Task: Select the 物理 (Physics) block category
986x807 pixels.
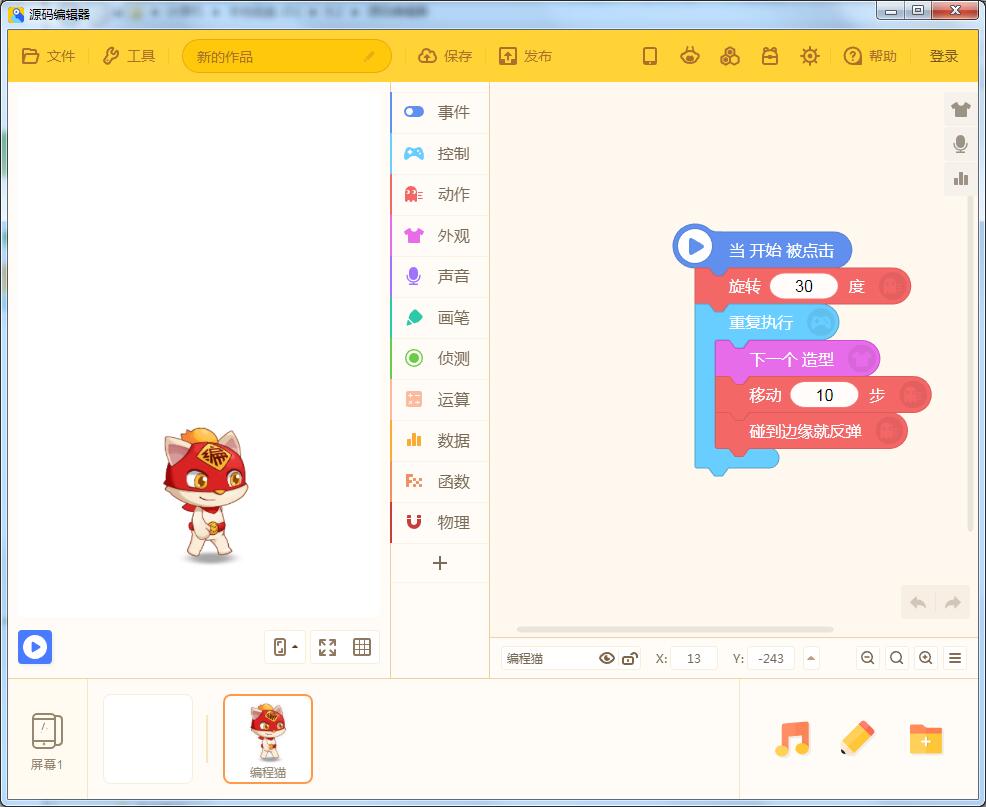Action: (x=437, y=522)
